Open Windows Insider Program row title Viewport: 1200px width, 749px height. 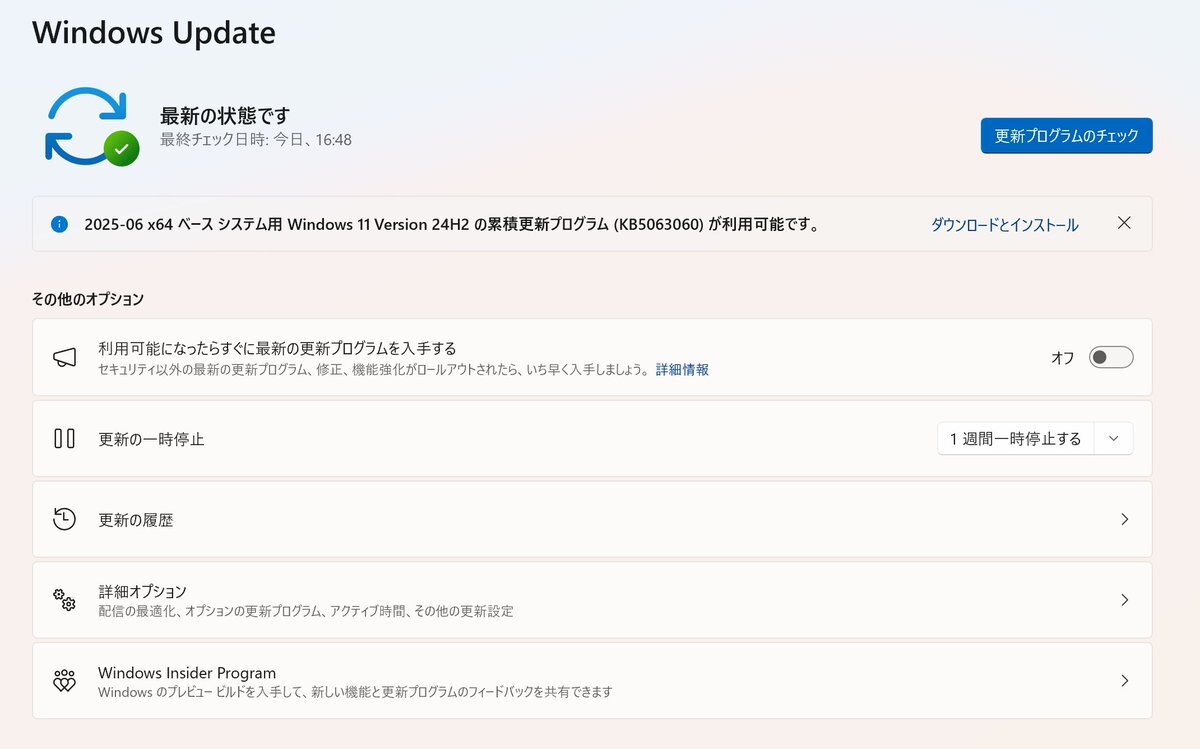[187, 673]
